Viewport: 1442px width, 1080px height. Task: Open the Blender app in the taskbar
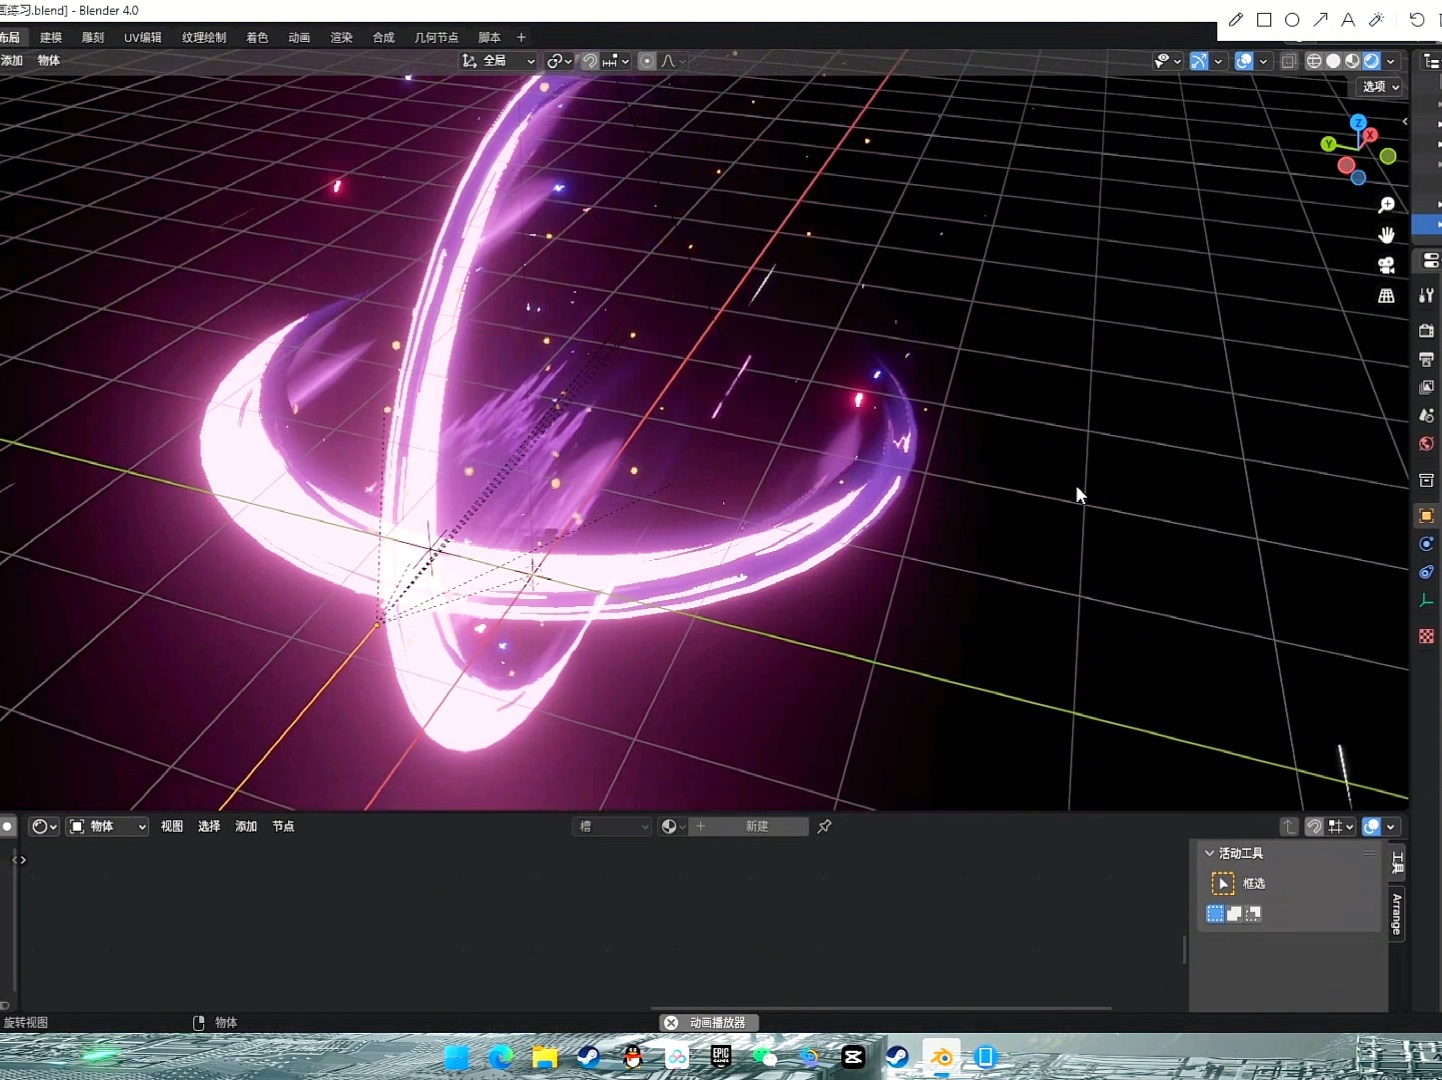tap(941, 1057)
